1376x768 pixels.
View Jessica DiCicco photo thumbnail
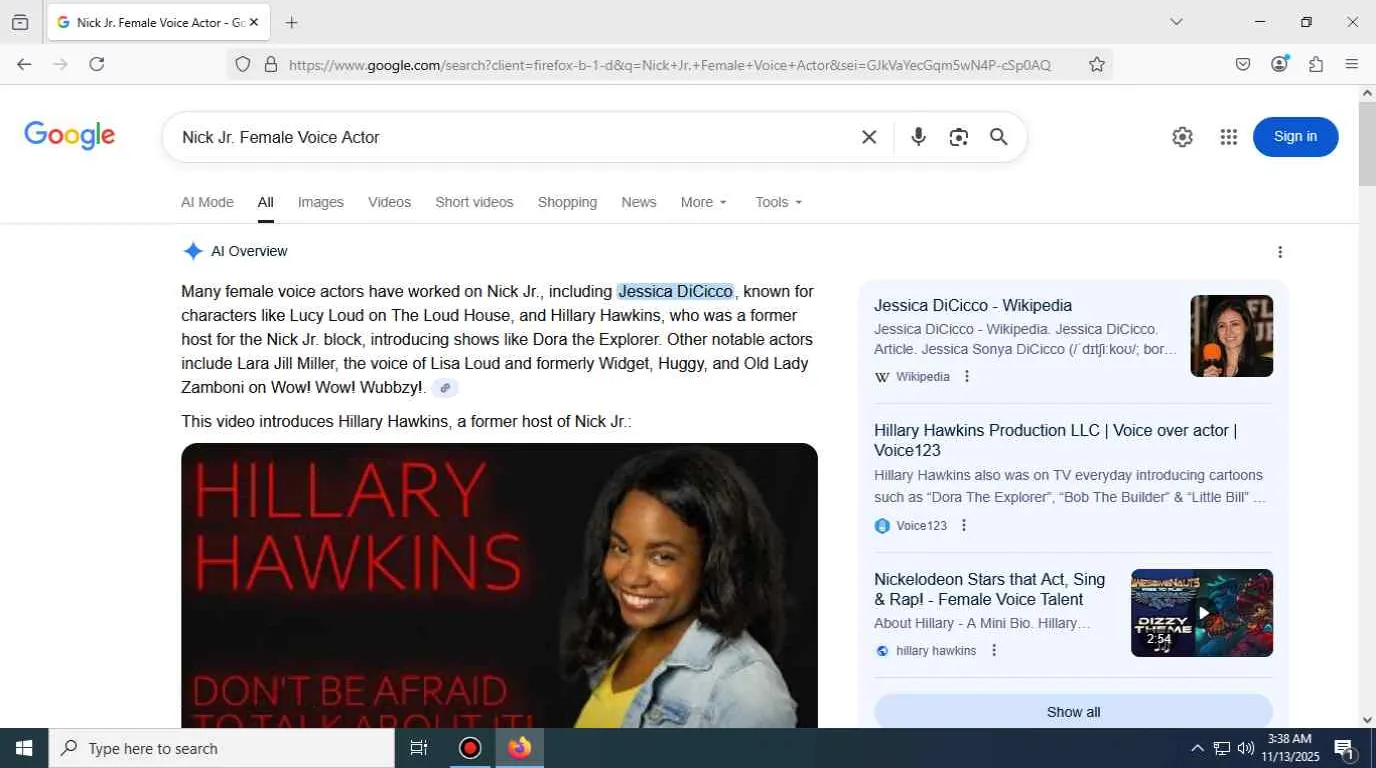(x=1231, y=336)
